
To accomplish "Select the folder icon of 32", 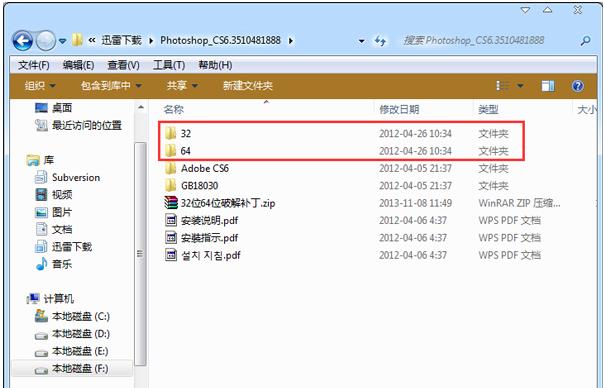I will (170, 133).
